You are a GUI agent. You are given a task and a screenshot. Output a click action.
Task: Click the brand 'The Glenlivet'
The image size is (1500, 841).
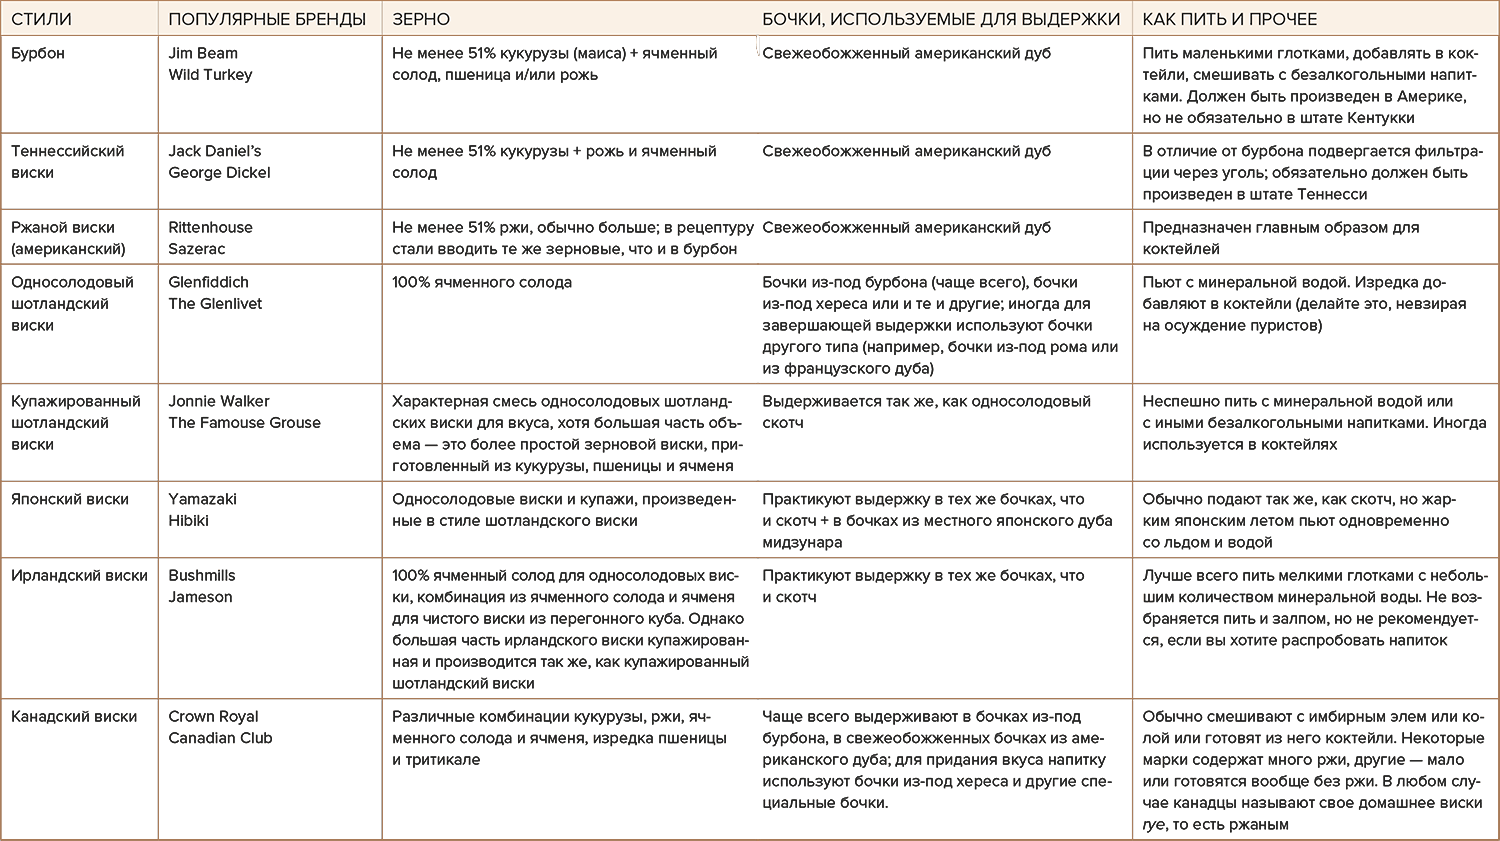[x=215, y=304]
